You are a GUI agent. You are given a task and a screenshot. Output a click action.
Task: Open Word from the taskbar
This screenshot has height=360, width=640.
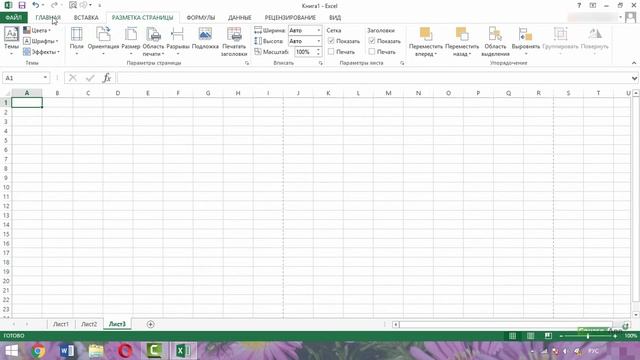(x=67, y=351)
